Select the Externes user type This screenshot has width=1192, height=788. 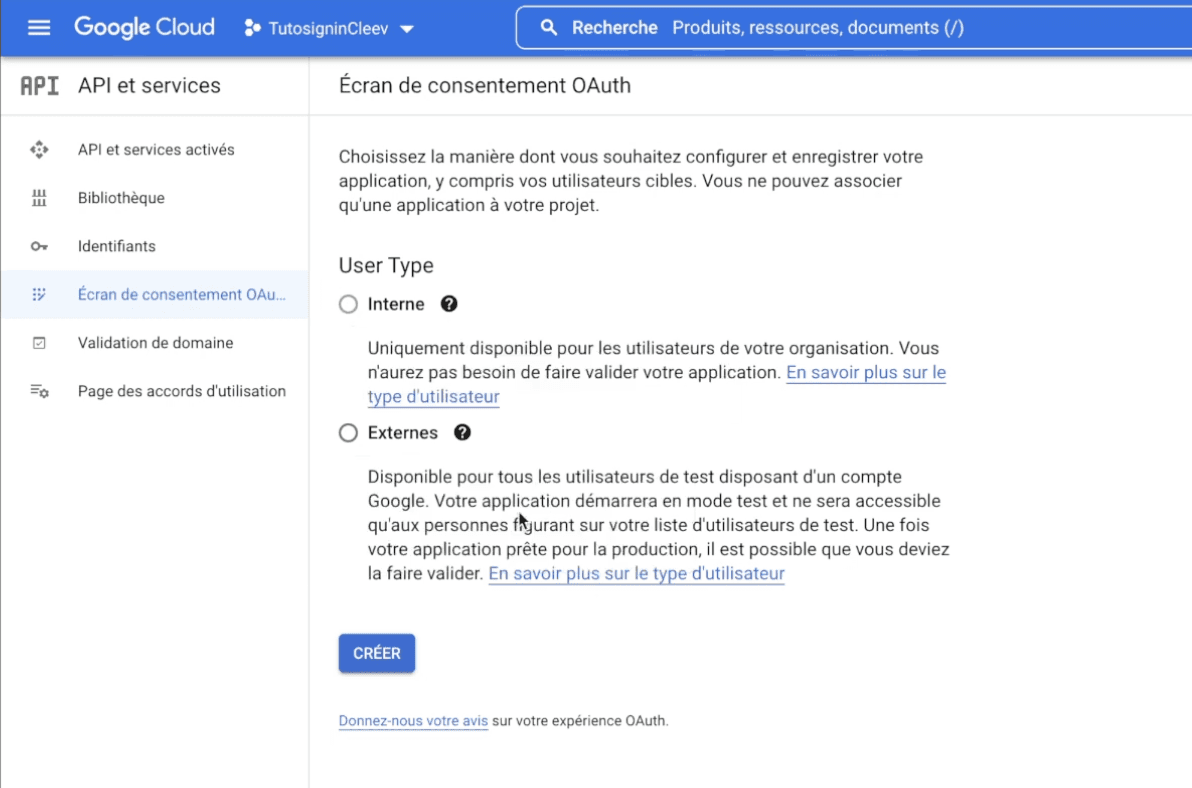[348, 432]
